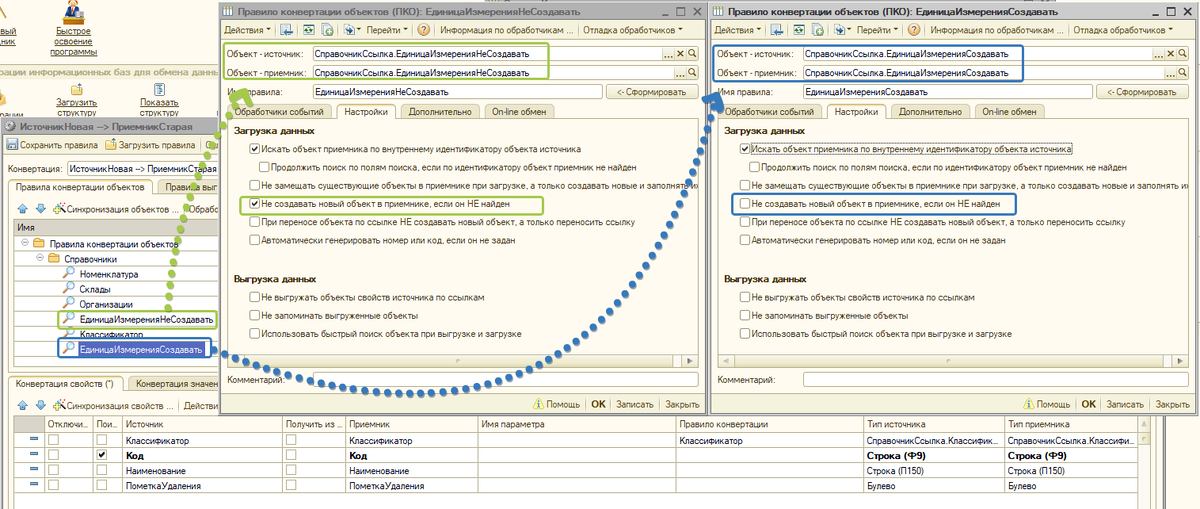Screen dimensions: 1200x509
Task: Click magnifier beside receiver СправочникСсылка.ЕдиницаИзмеренияНеСоздавать
Action: coord(692,73)
